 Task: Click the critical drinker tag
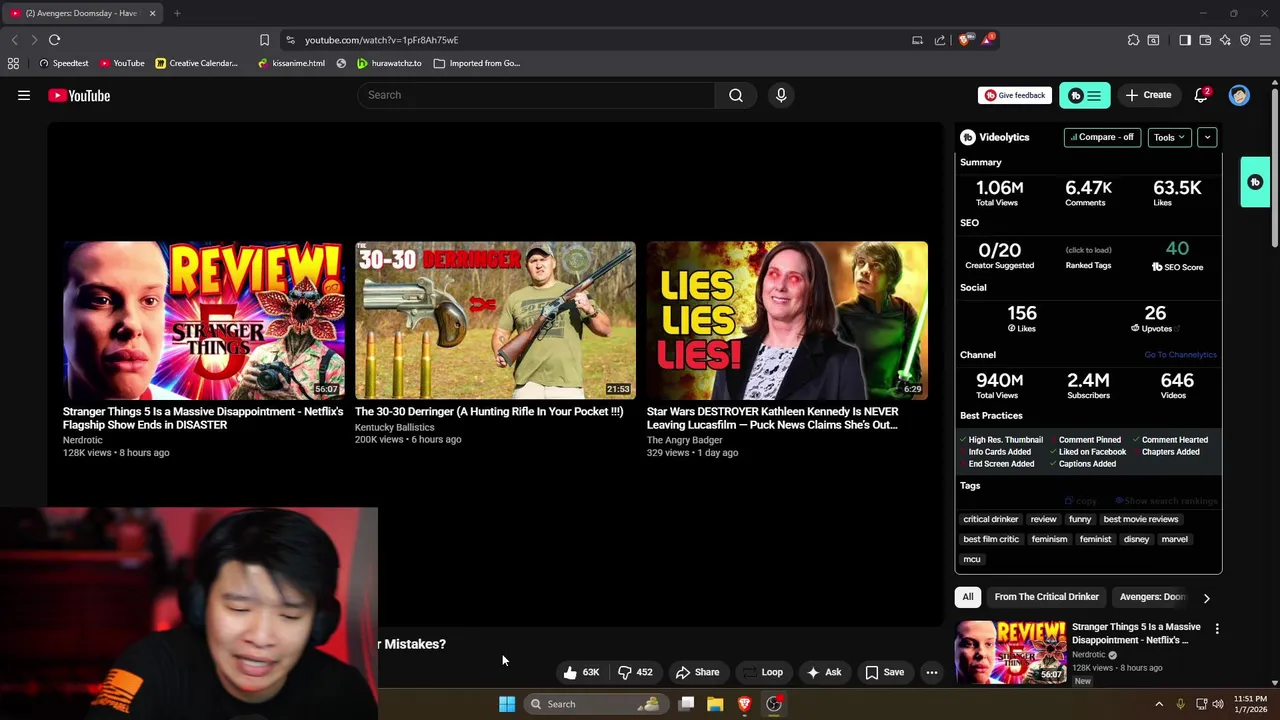990,519
